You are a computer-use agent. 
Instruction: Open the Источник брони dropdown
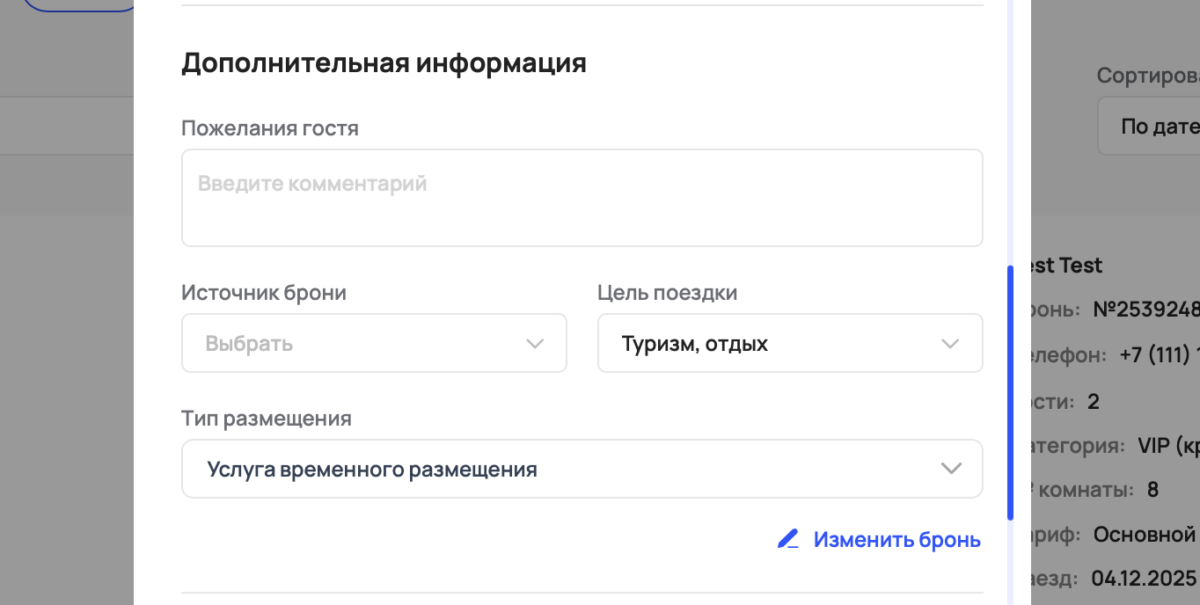pos(374,343)
